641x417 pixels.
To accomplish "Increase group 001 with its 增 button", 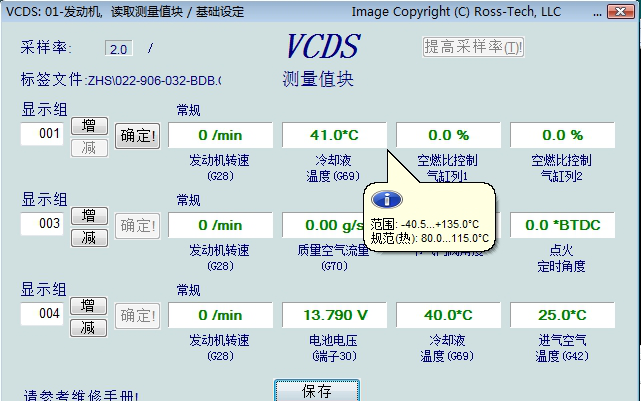I will pyautogui.click(x=90, y=126).
